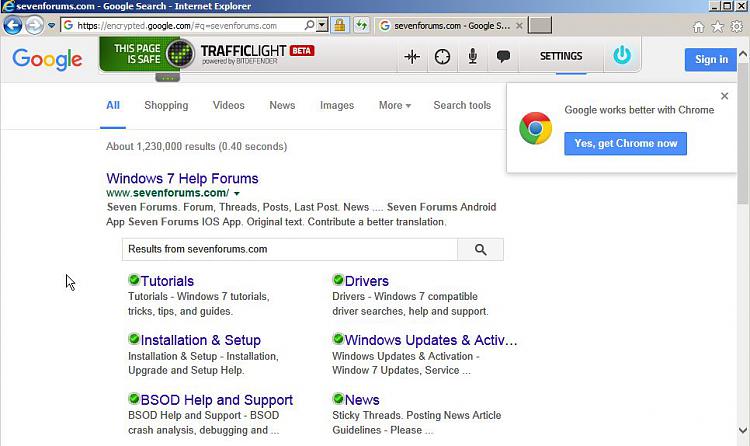The width and height of the screenshot is (750, 446).
Task: Click 'Results from sevenforums.com' search box
Action: click(289, 249)
